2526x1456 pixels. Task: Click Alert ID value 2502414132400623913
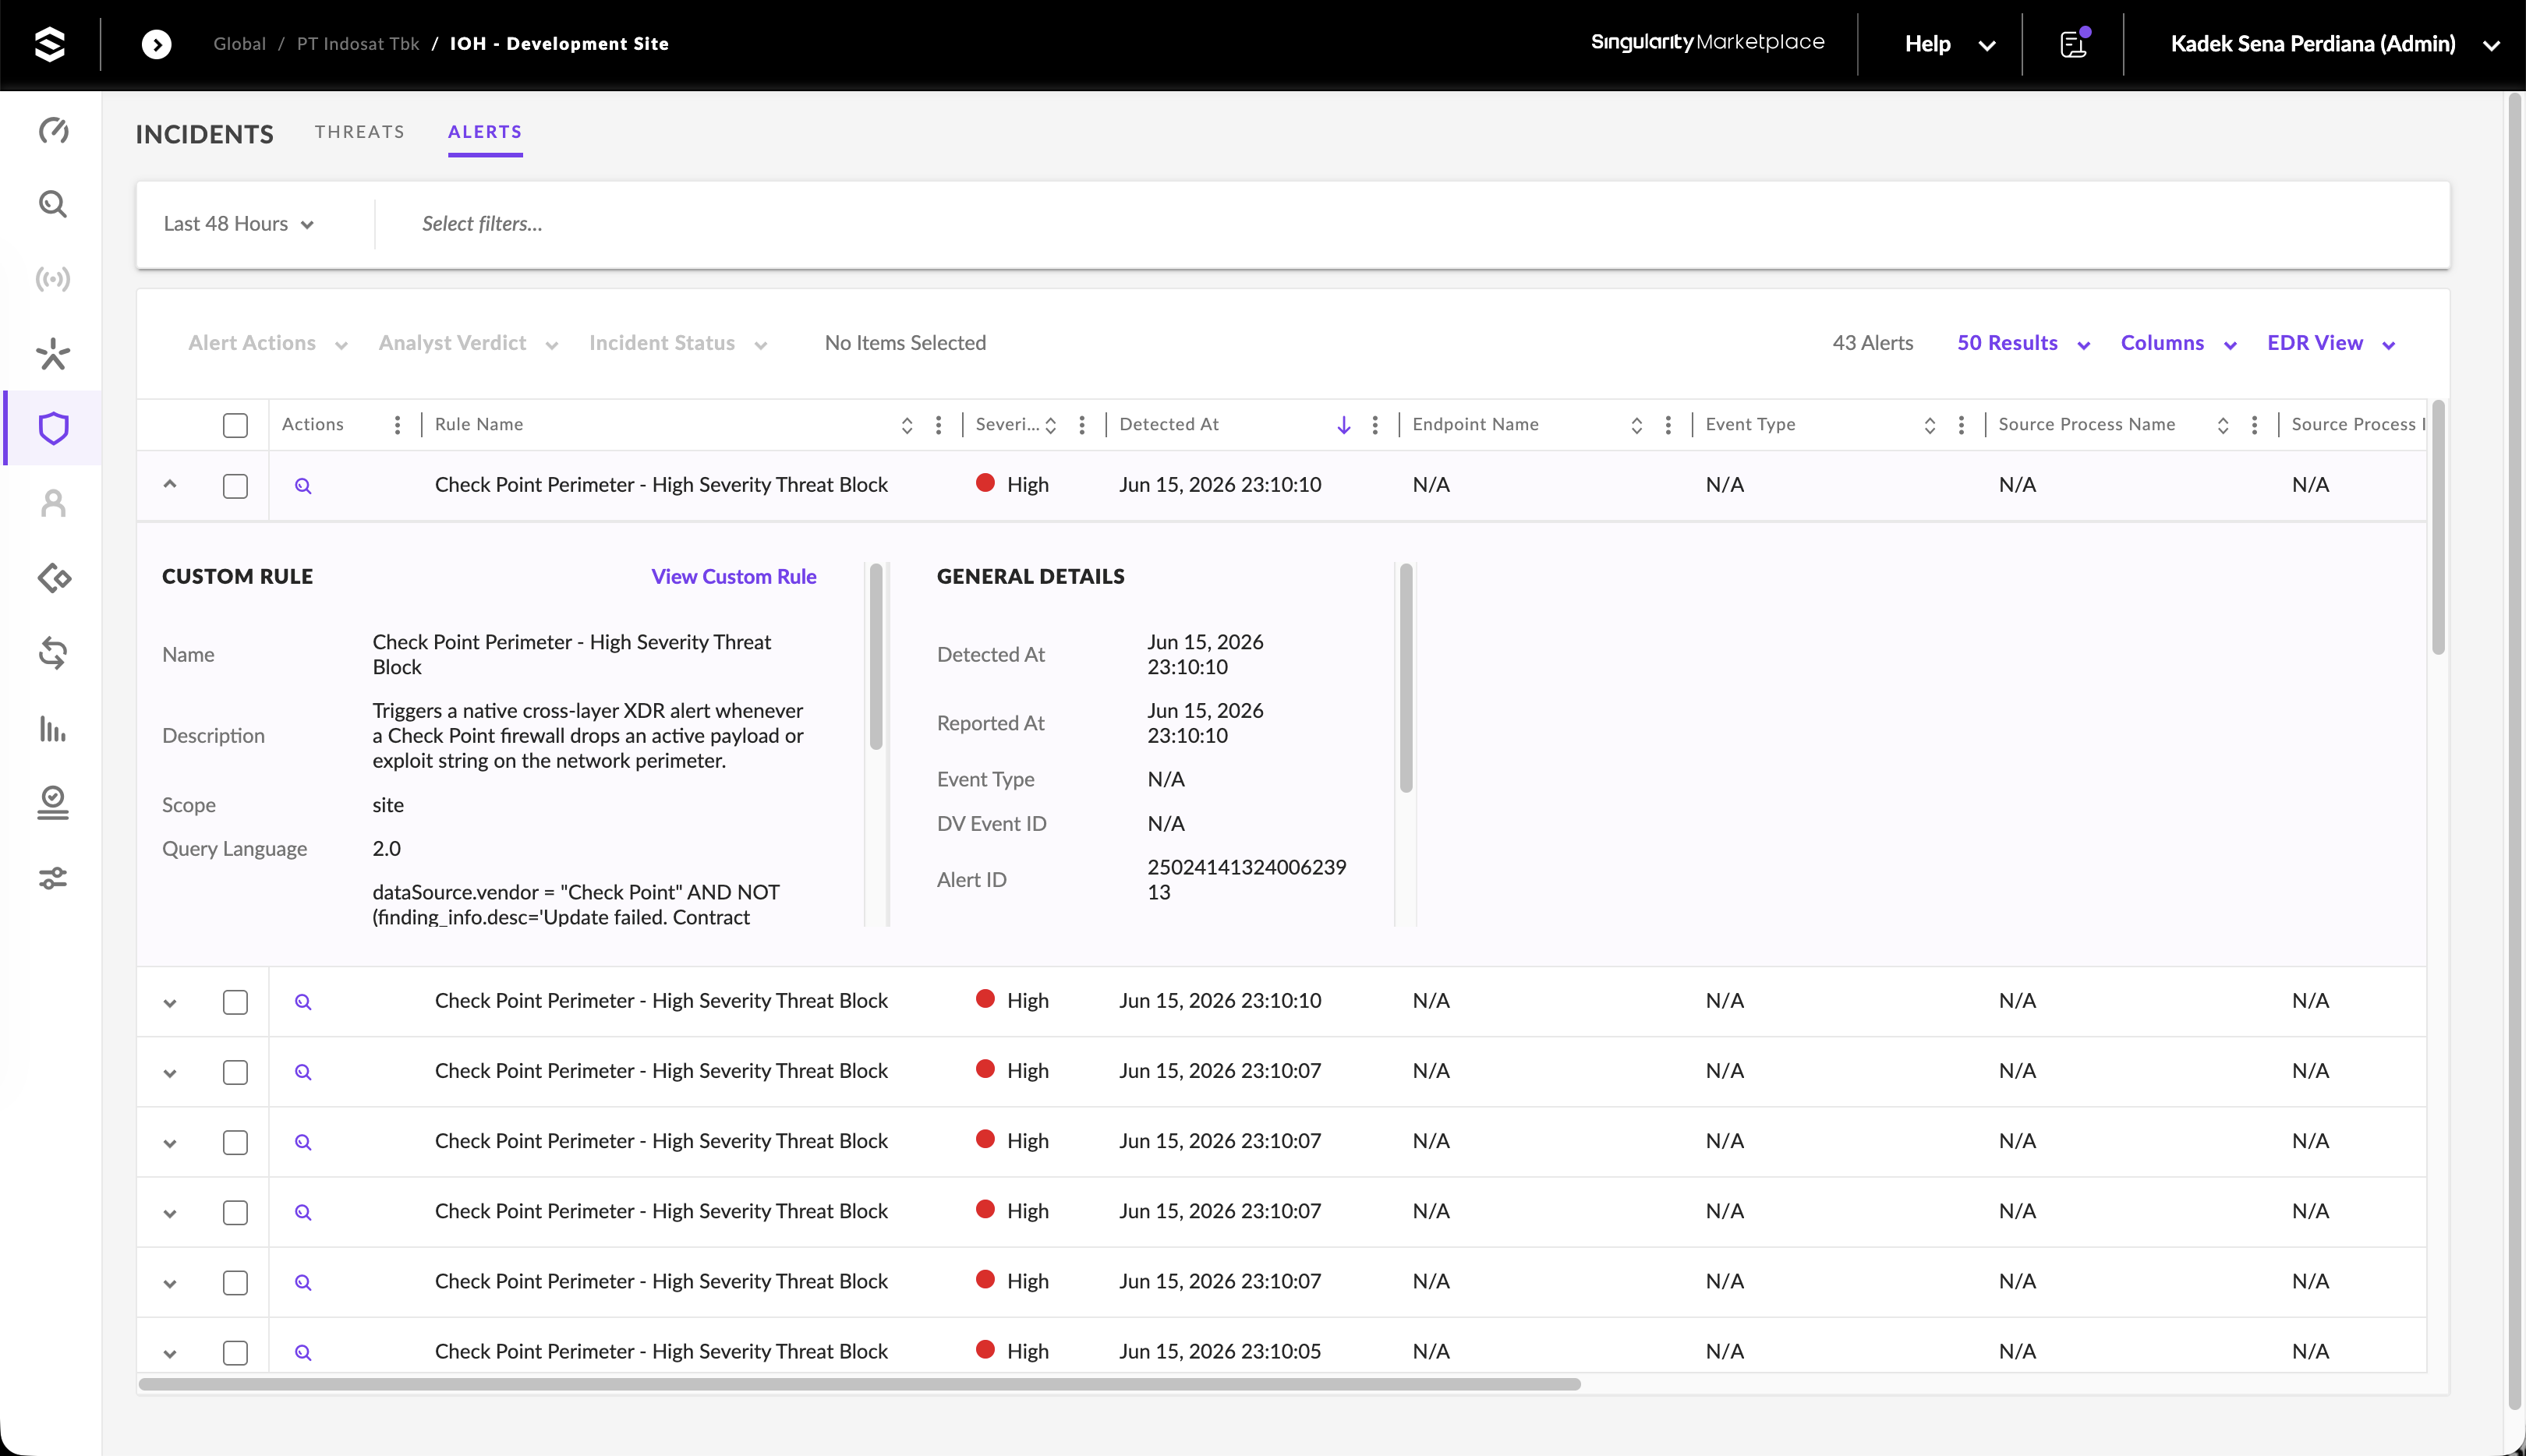pyautogui.click(x=1247, y=880)
